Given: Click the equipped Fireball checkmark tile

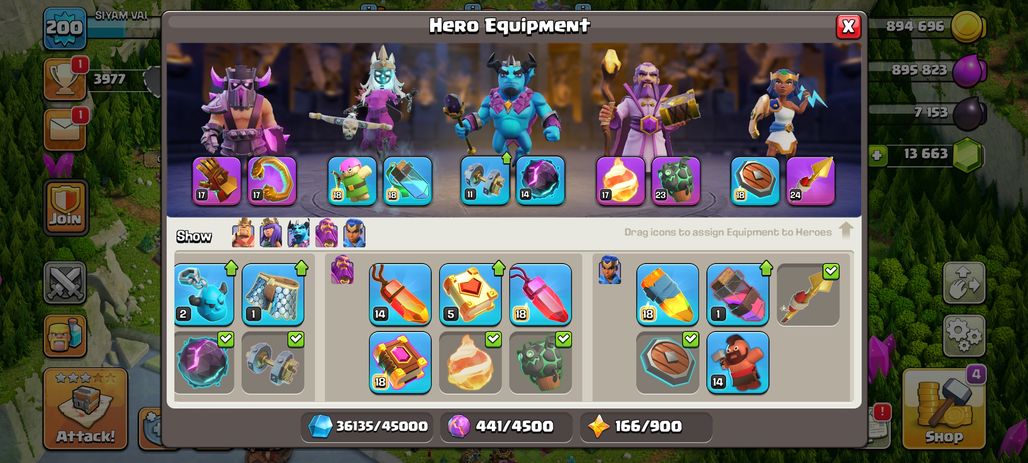Looking at the screenshot, I should tap(470, 363).
